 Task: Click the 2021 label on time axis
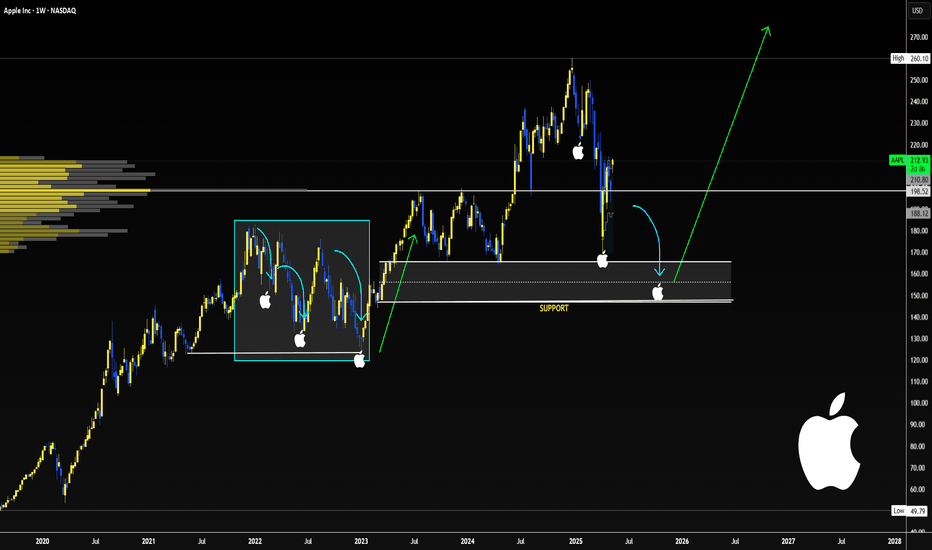pos(149,541)
